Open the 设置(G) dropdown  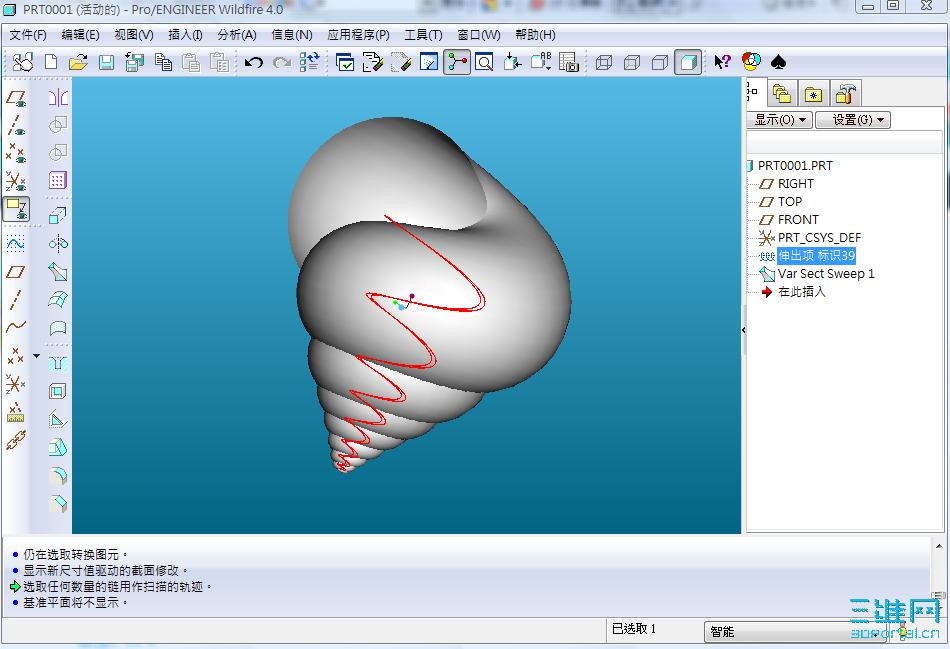pos(853,120)
